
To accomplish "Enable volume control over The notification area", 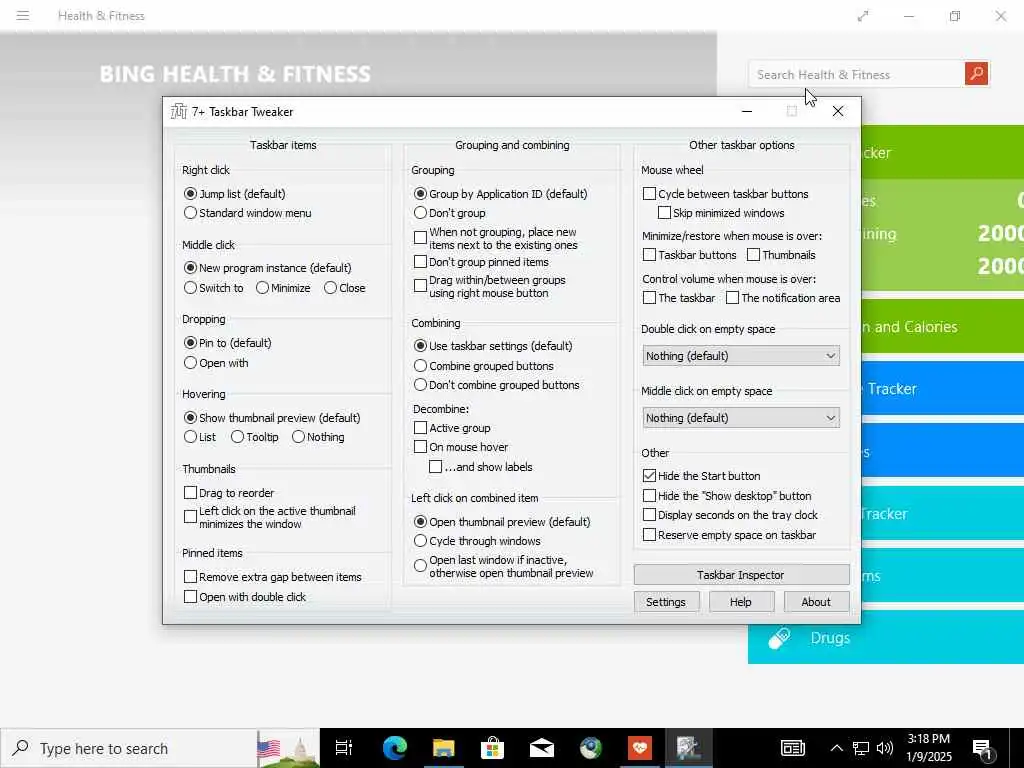I will coord(783,298).
